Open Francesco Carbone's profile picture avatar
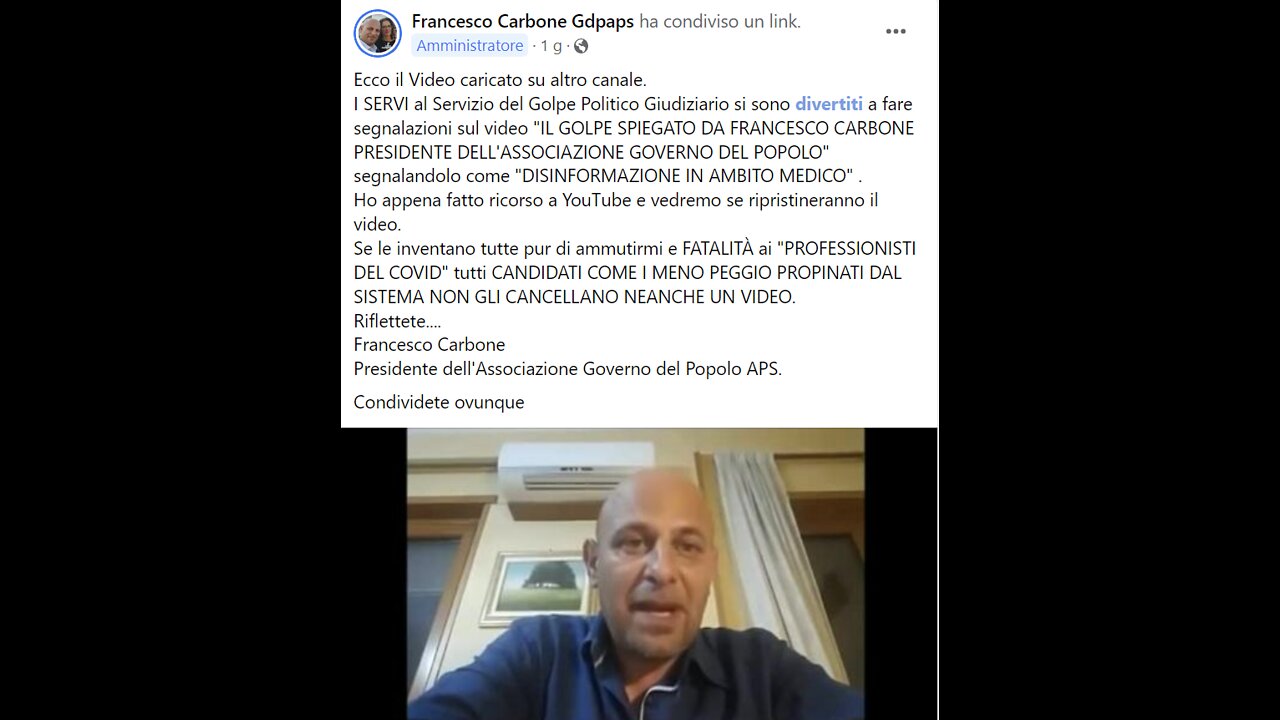1280x720 pixels. click(x=378, y=33)
